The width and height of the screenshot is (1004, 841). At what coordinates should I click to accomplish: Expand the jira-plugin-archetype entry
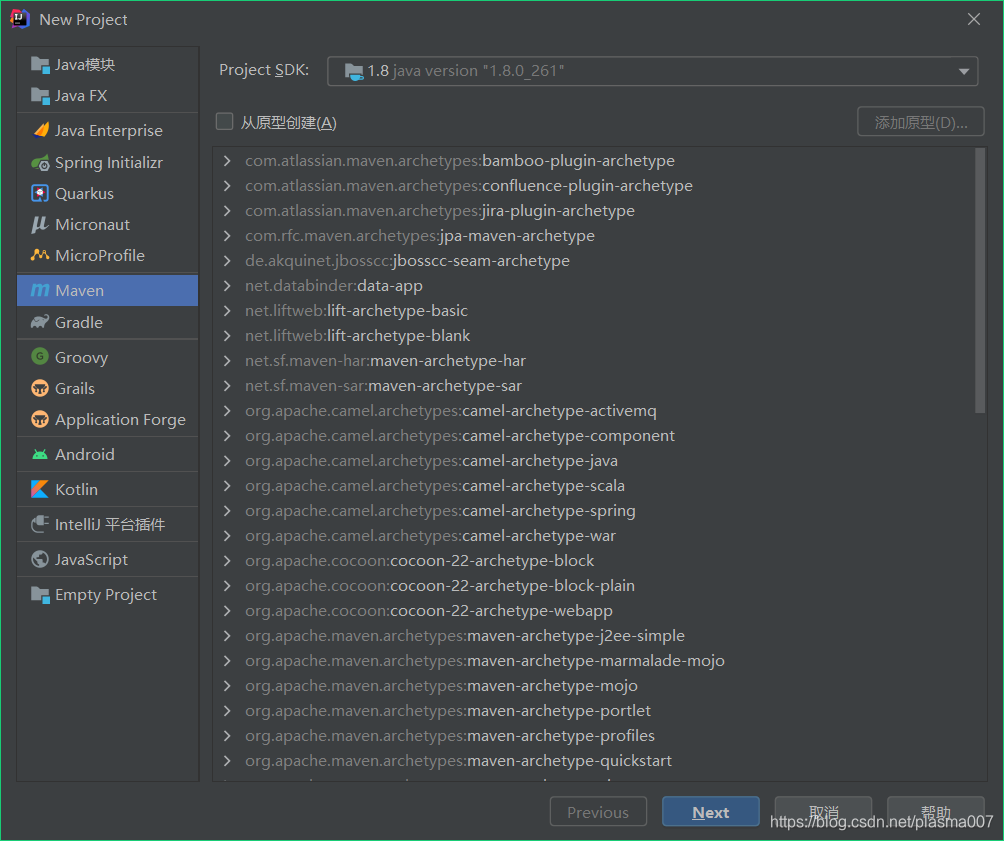(226, 211)
